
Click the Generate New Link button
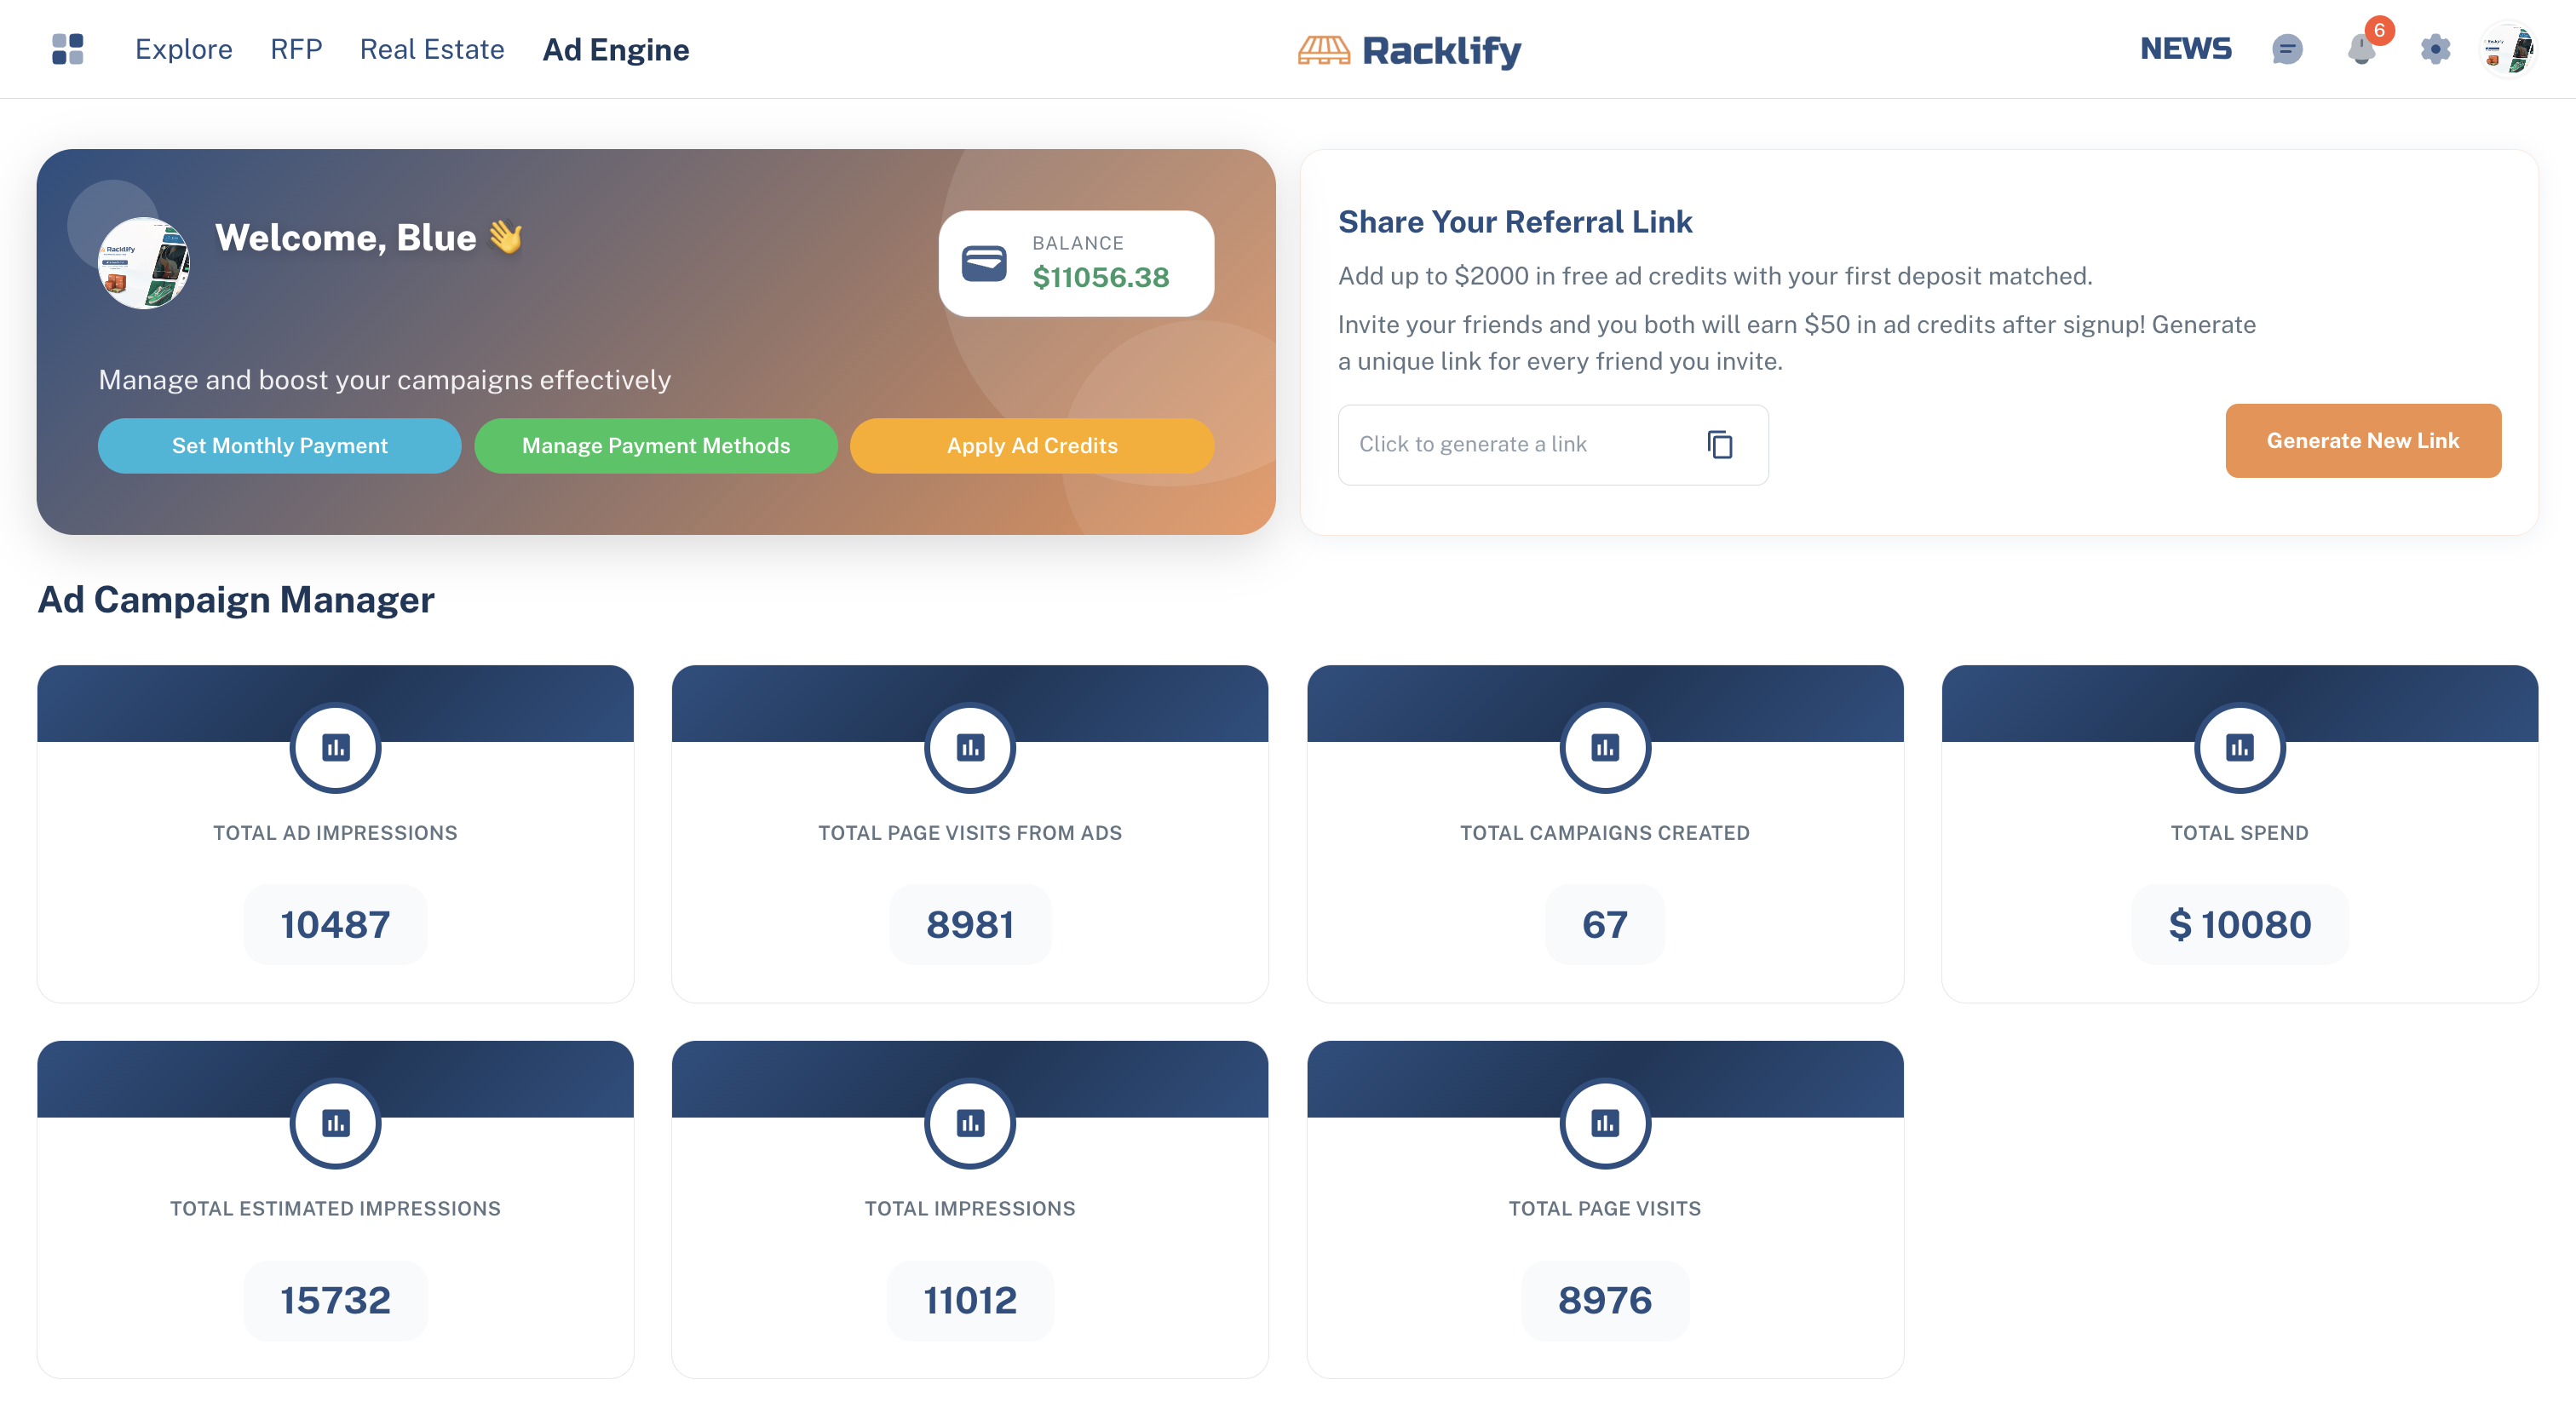[2363, 441]
